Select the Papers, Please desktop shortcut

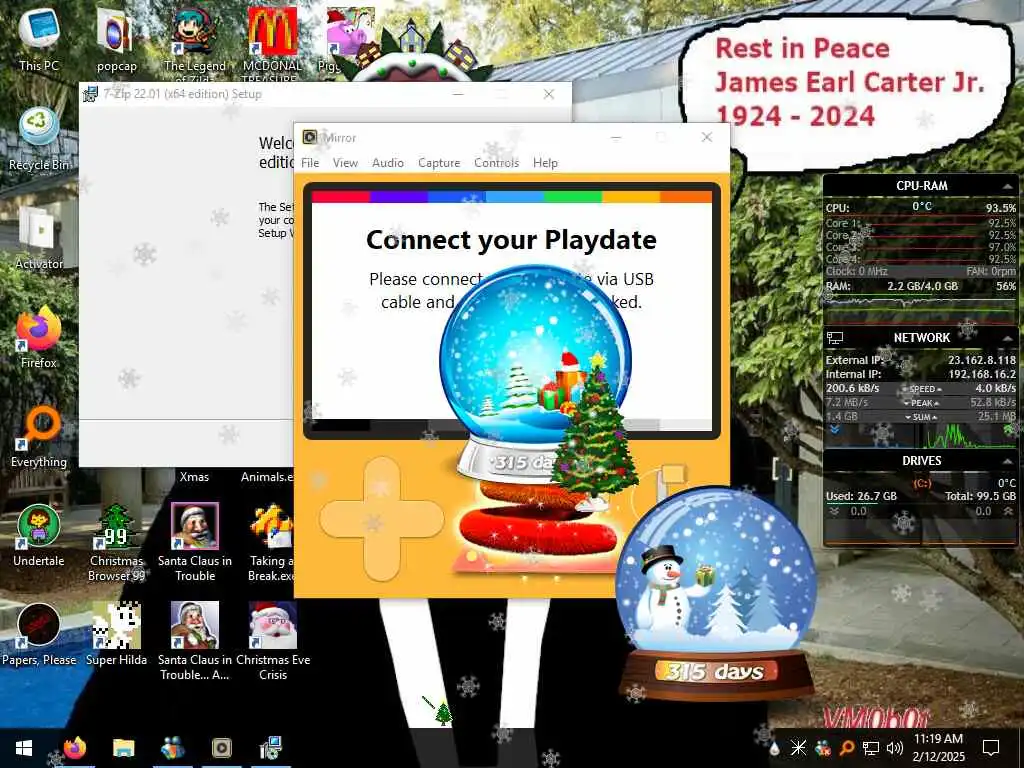pyautogui.click(x=39, y=634)
